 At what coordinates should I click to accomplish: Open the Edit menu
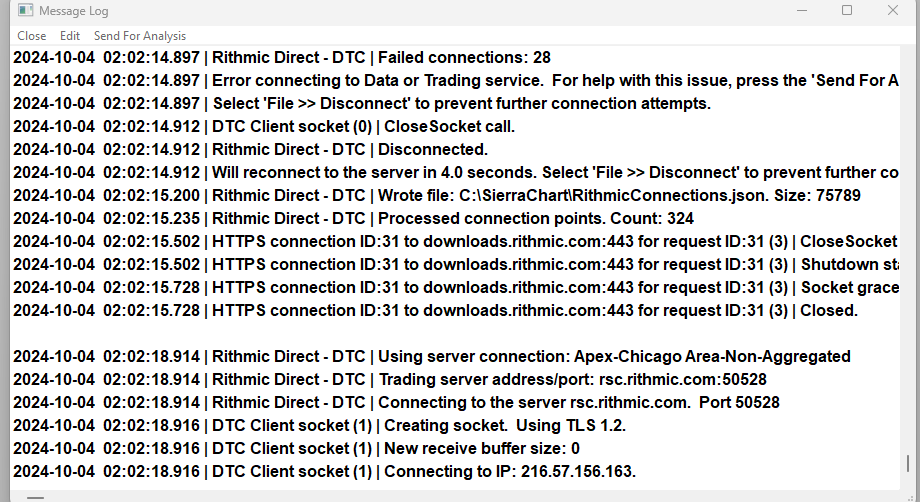(70, 36)
